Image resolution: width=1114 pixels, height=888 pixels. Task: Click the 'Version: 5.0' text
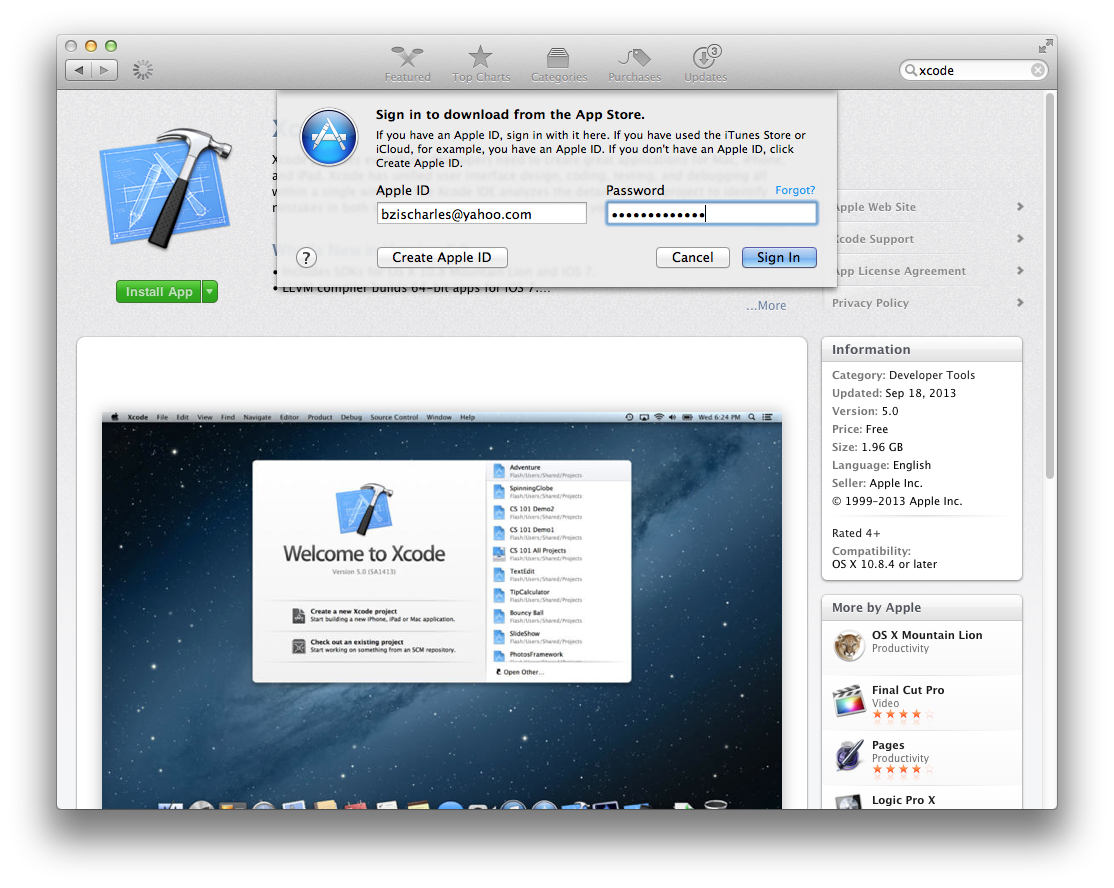click(x=865, y=411)
